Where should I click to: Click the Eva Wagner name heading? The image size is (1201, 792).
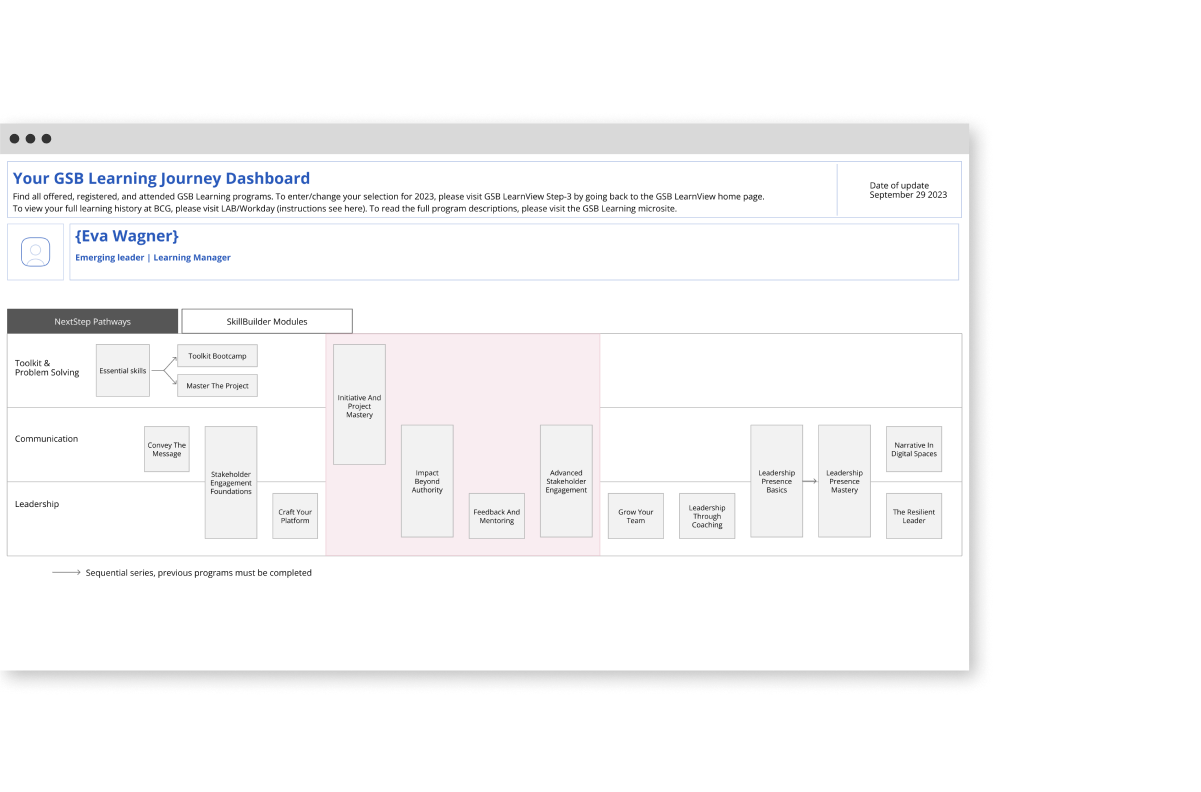tap(127, 236)
